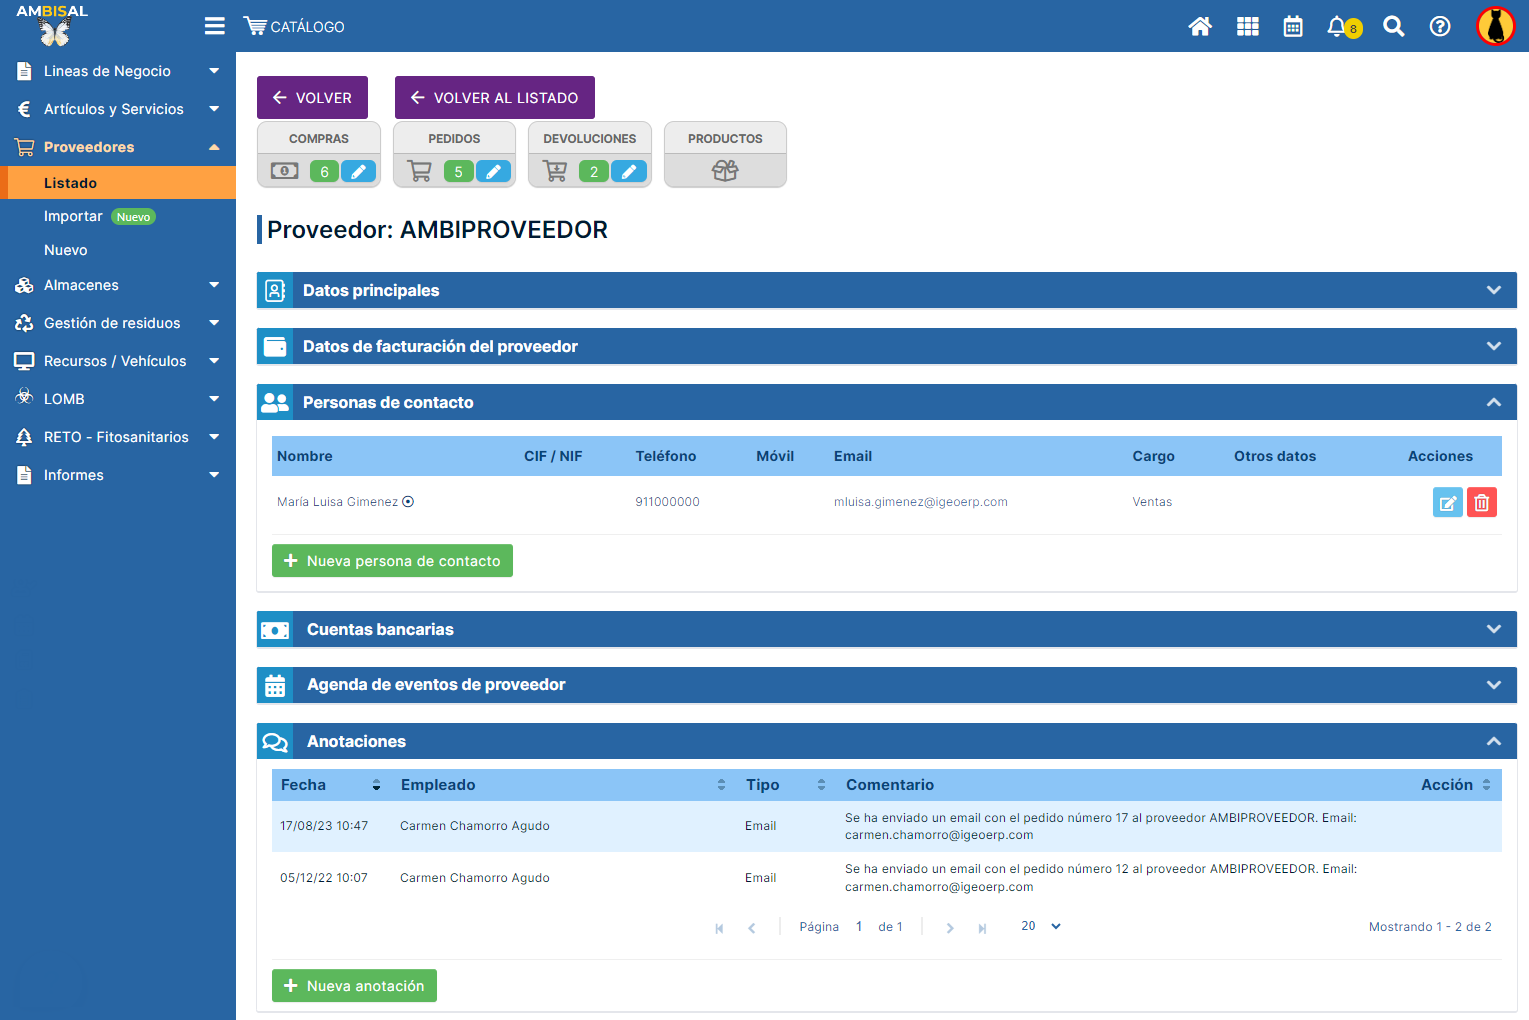1529x1020 pixels.
Task: Delete contact María Luisa Gimenez
Action: (x=1481, y=502)
